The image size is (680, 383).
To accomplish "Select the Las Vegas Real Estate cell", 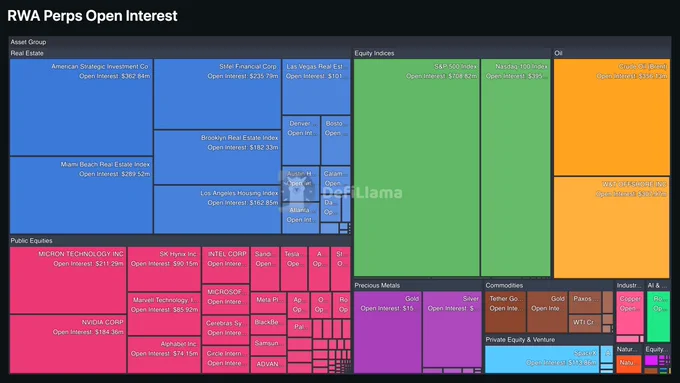I will 316,86.
